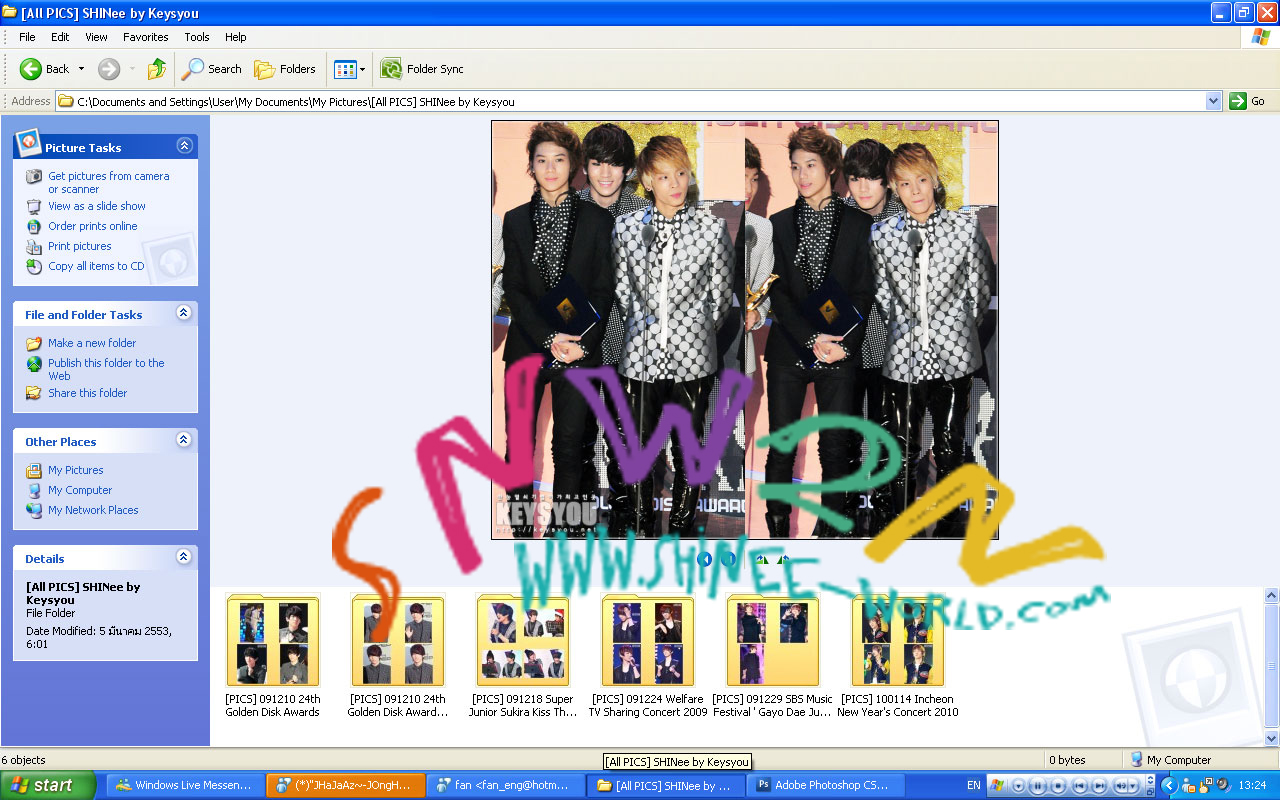1280x800 pixels.
Task: Click the My Network Places icon
Action: [x=34, y=510]
